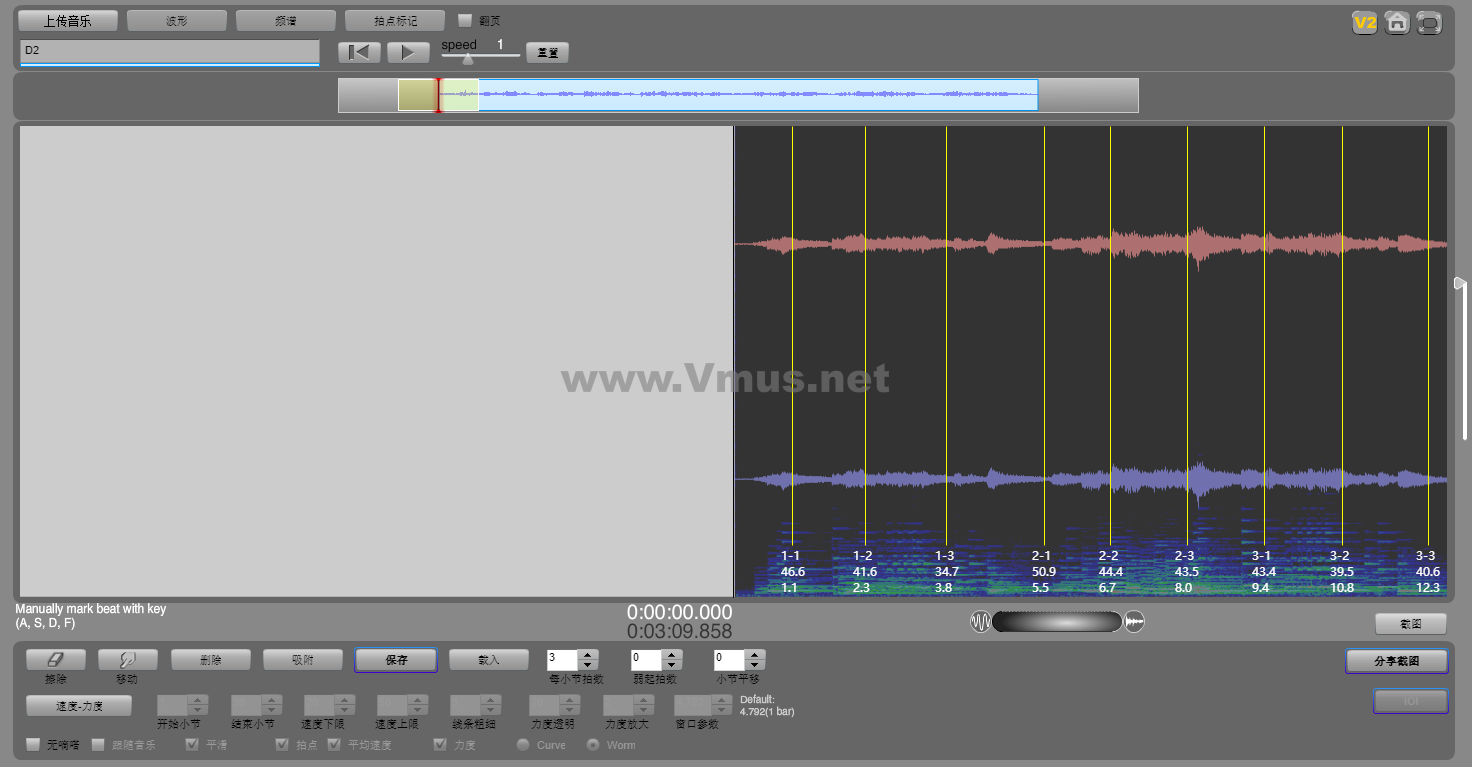Go to home via house icon
Image resolution: width=1472 pixels, height=767 pixels.
tap(1397, 23)
